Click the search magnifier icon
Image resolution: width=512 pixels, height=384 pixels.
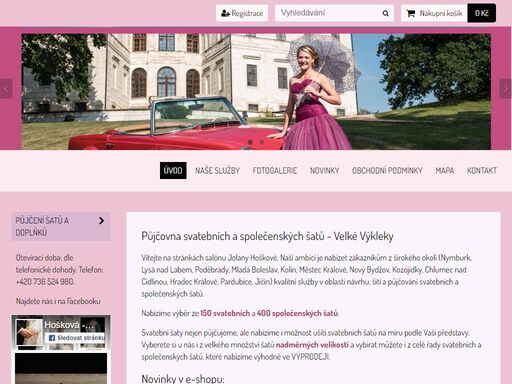click(x=385, y=13)
